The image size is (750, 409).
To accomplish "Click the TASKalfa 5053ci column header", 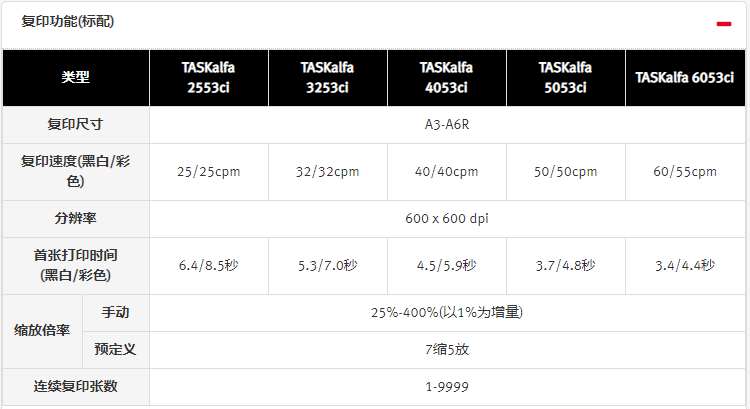I will point(565,77).
